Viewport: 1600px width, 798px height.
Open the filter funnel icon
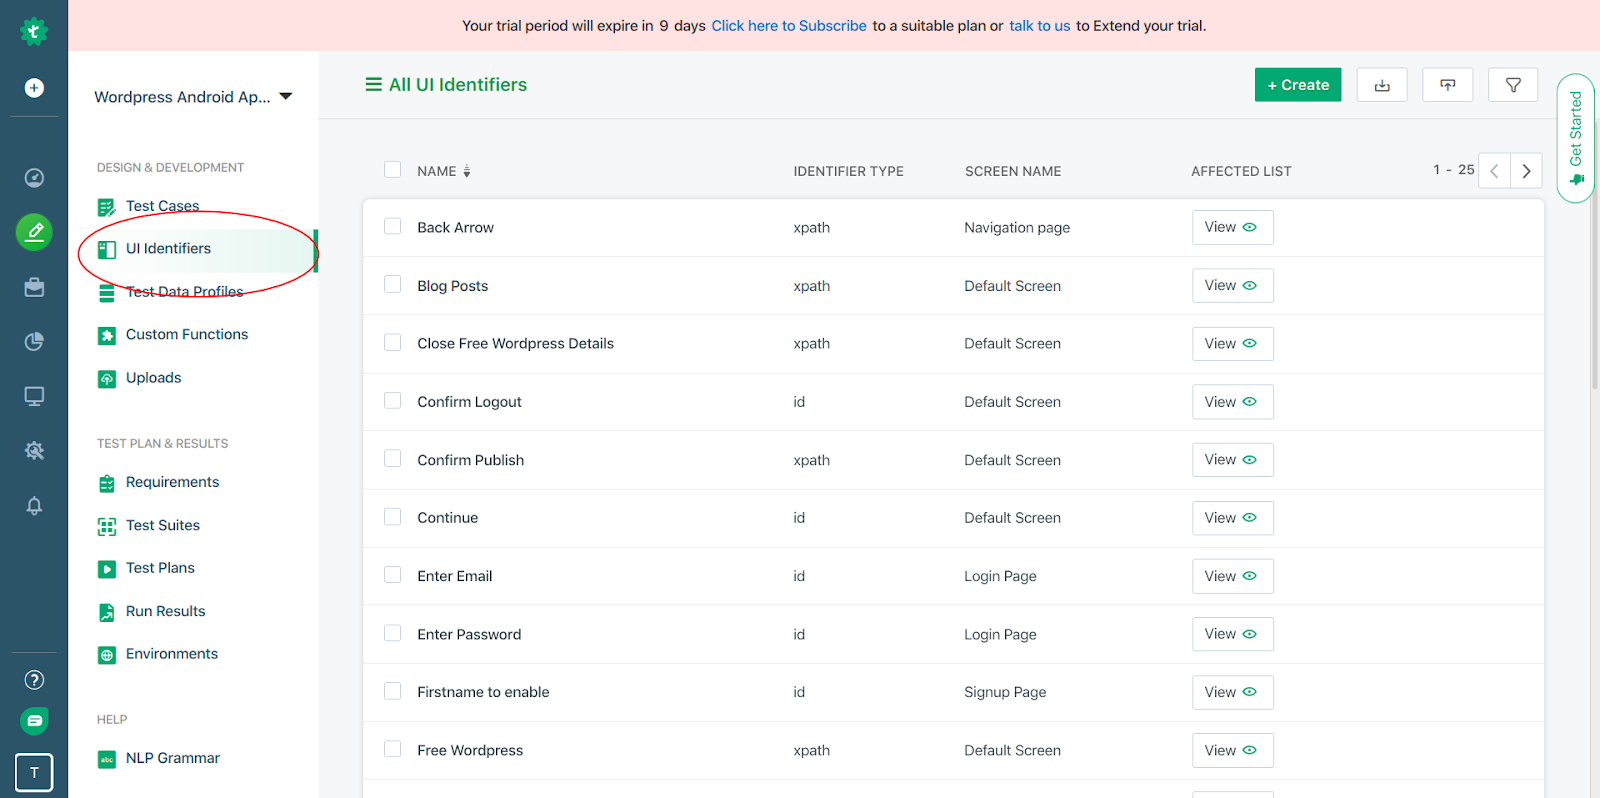coord(1513,85)
